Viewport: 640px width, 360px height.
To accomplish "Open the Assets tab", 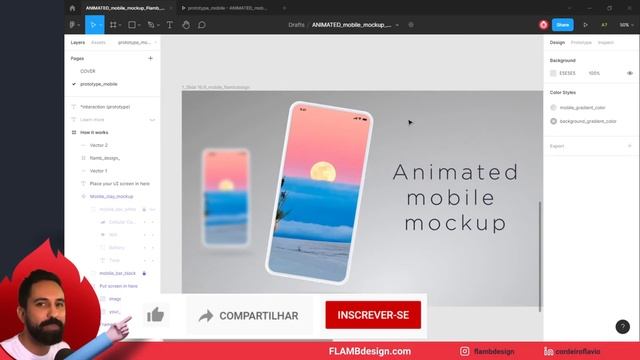I will (98, 42).
